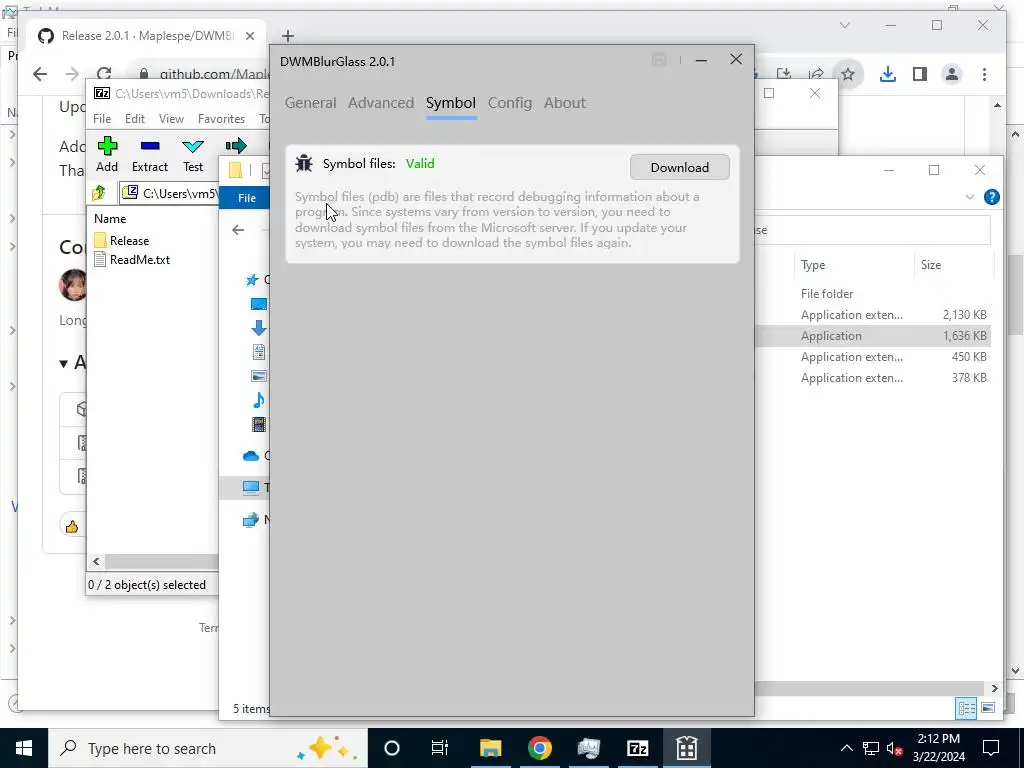Click the Type column header in Explorer

pyautogui.click(x=813, y=265)
